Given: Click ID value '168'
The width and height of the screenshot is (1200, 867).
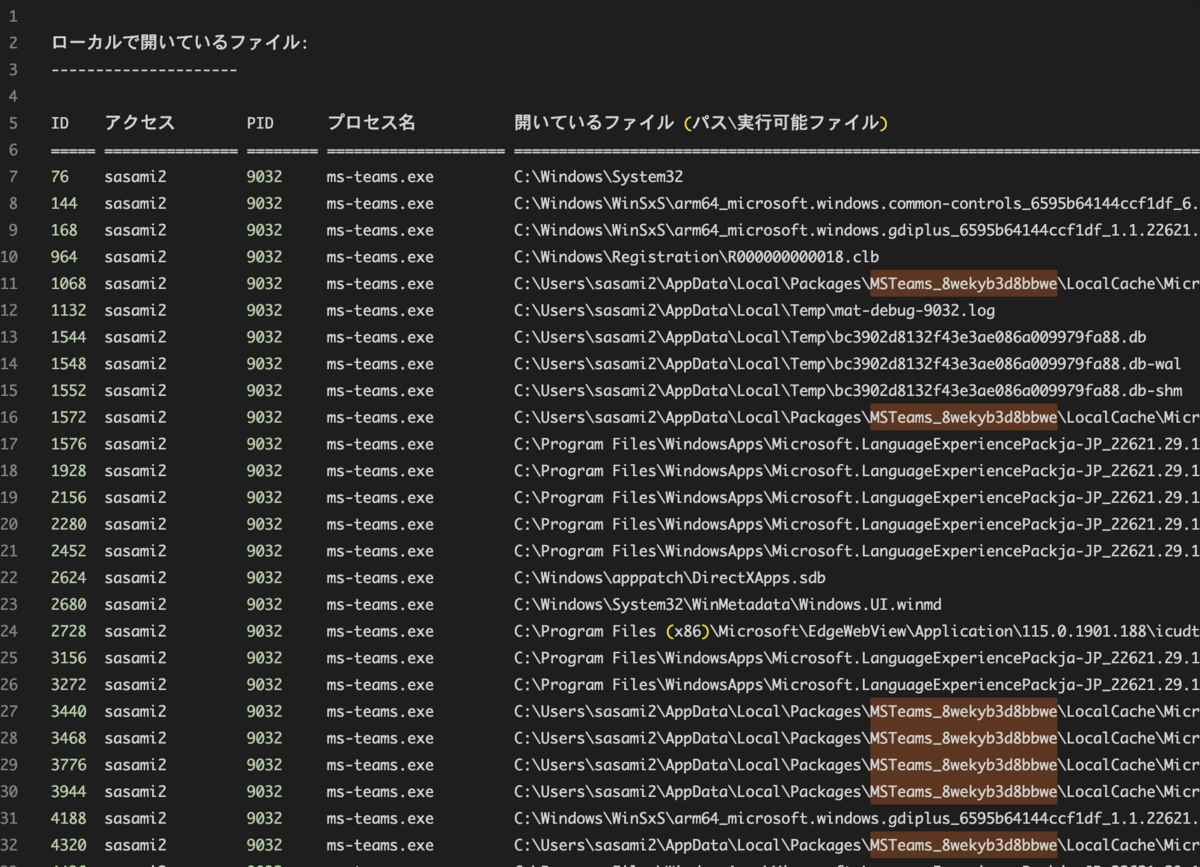Looking at the screenshot, I should [x=64, y=230].
